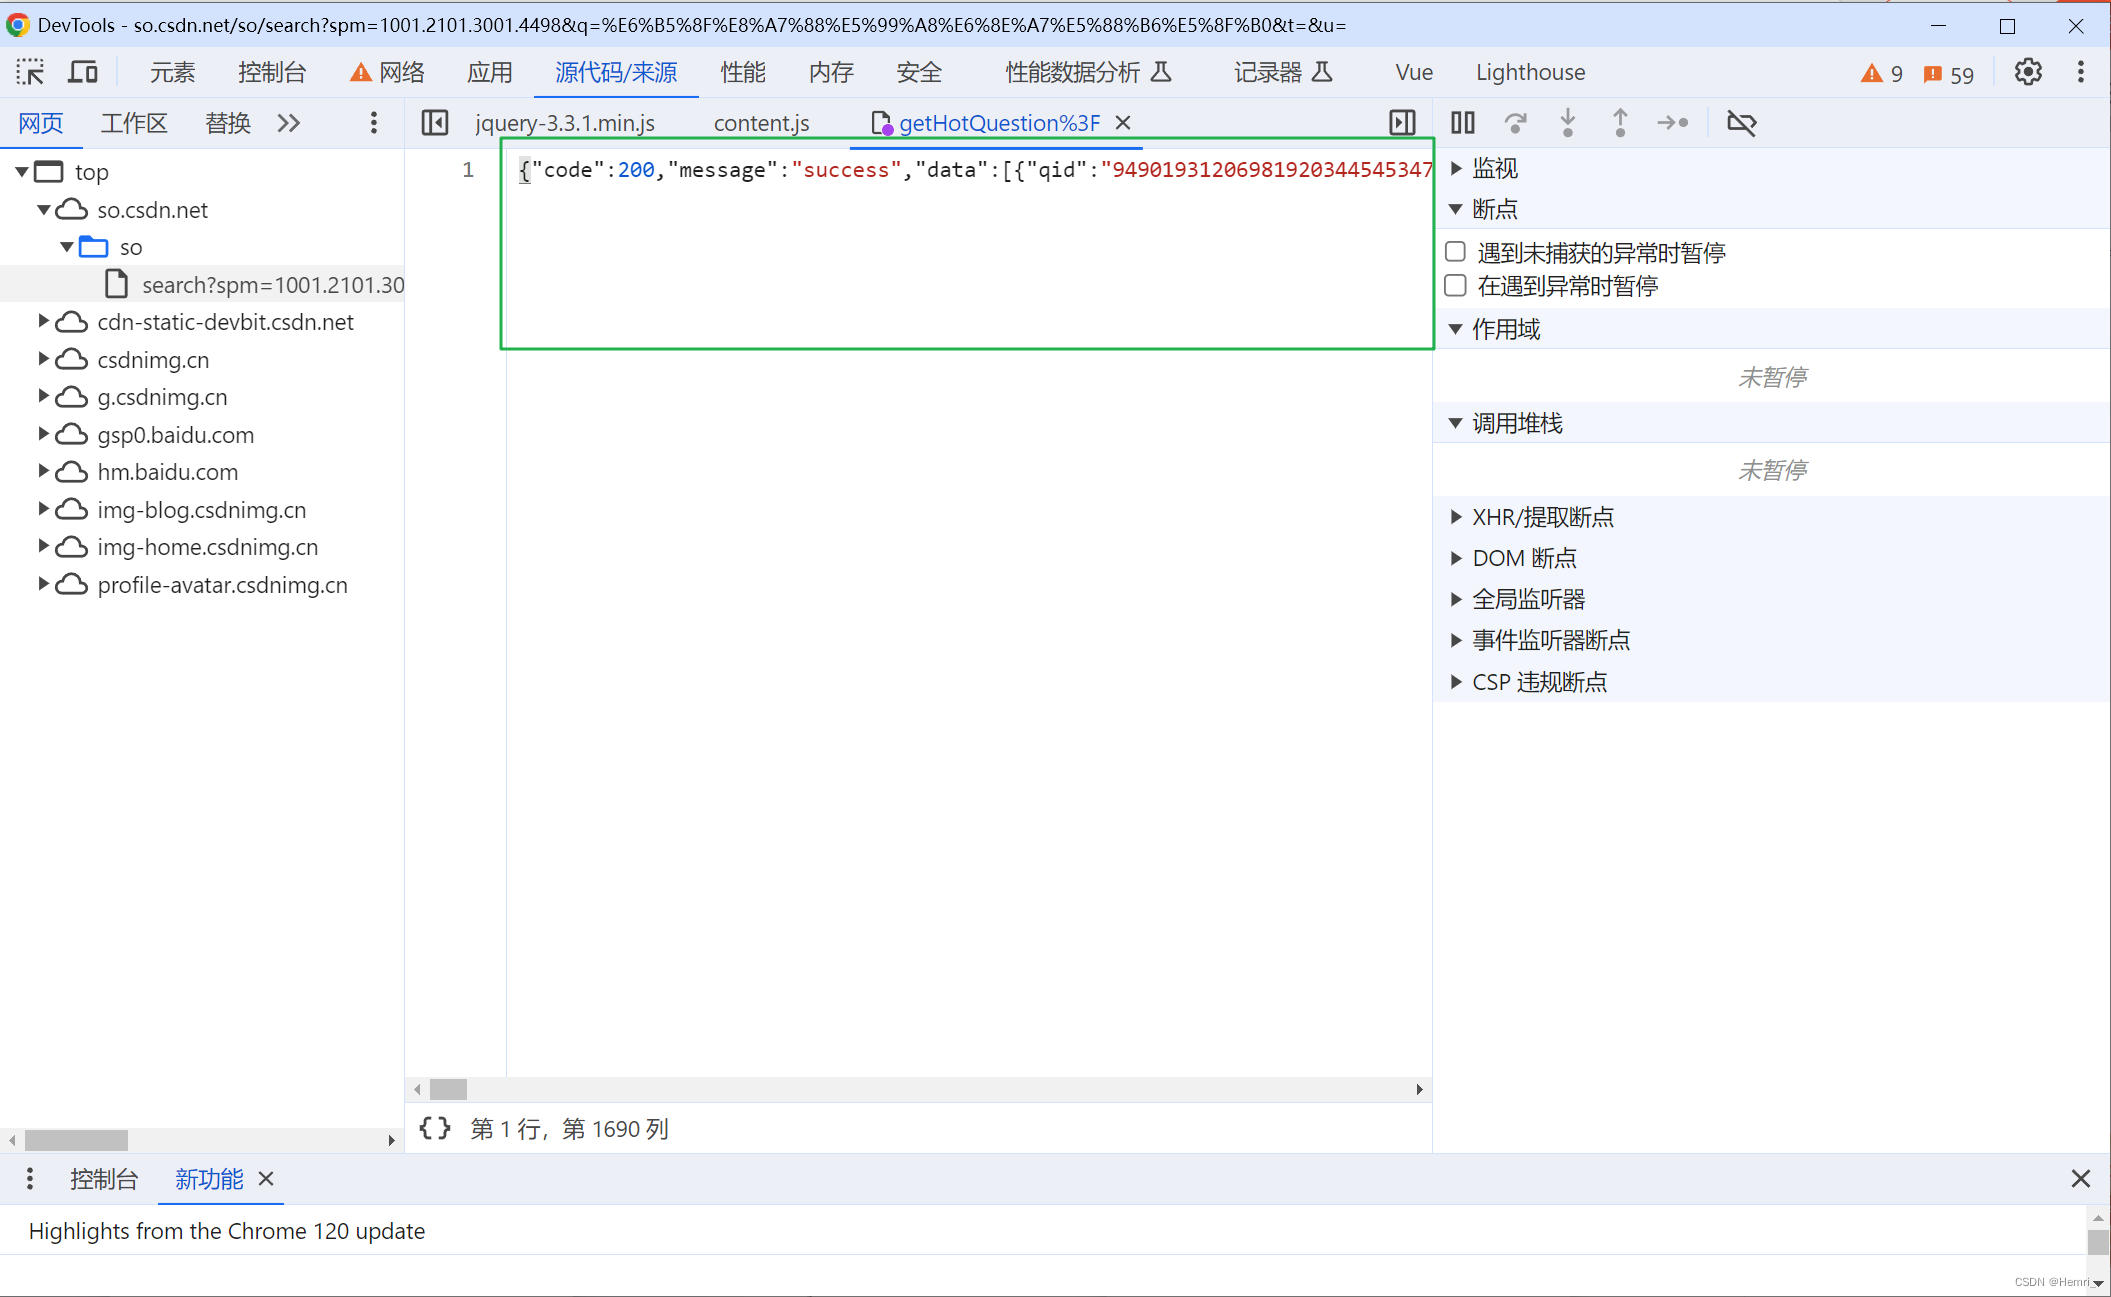Close the getHotQuestion%3F file tab
The image size is (2111, 1297).
point(1123,122)
